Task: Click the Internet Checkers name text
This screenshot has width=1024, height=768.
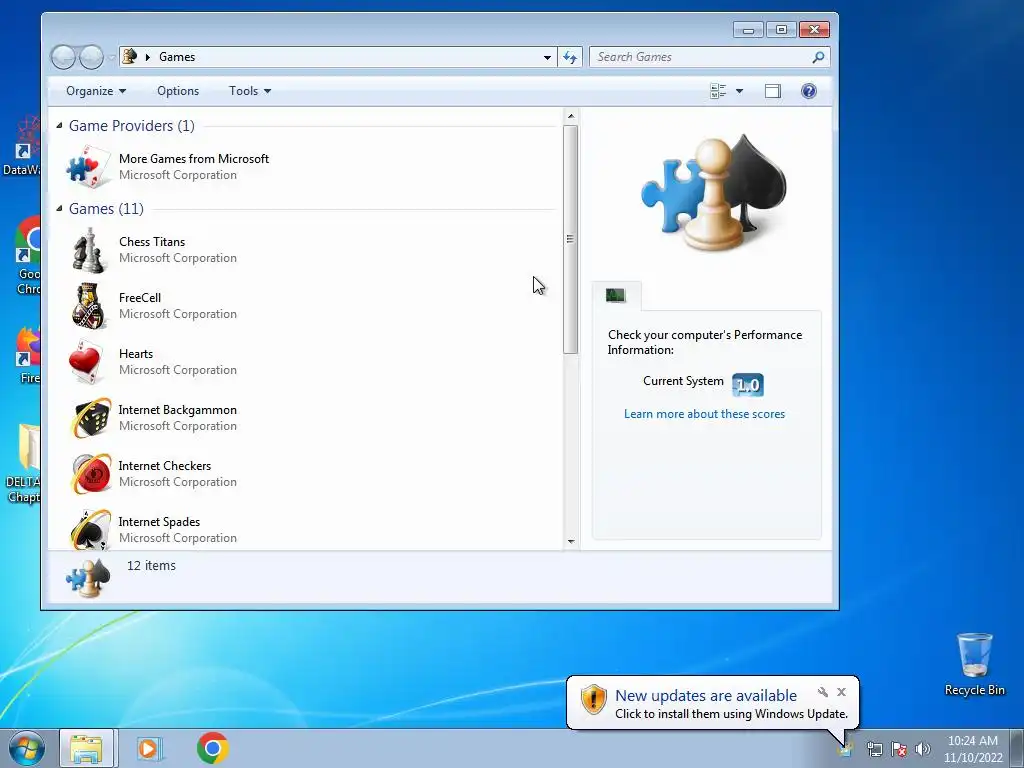Action: [165, 466]
